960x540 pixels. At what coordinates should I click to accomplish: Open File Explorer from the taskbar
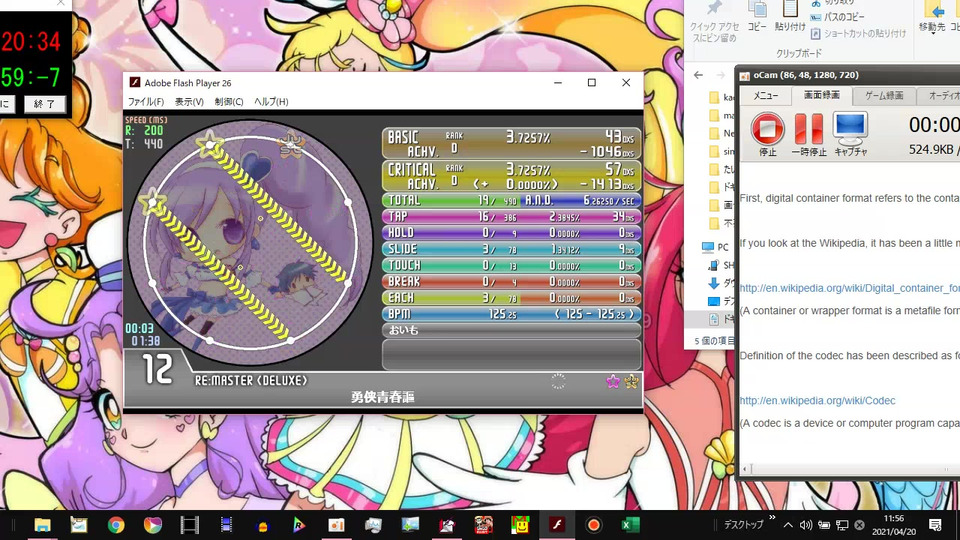(42, 525)
